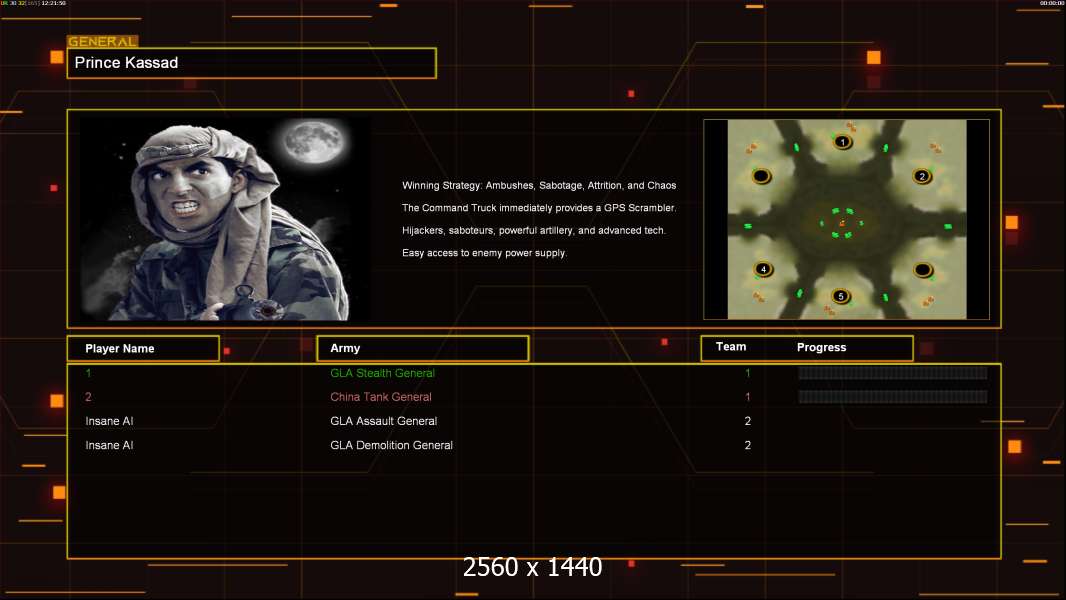1066x600 pixels.
Task: Click the Hijackers, saboteurs, powerful artillery line
Action: (534, 230)
